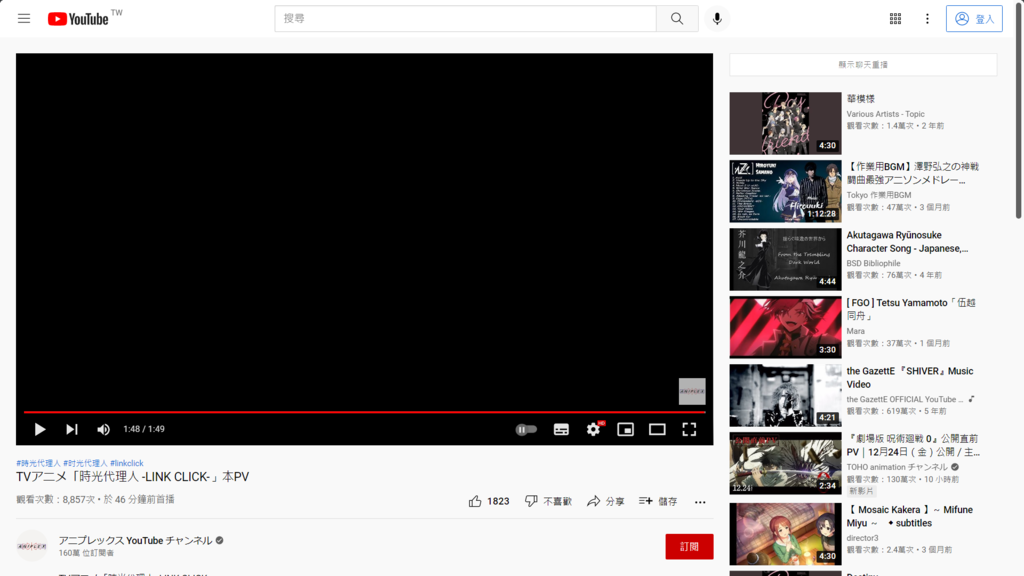
Task: Open Mosaic Kakera video thumbnail
Action: pyautogui.click(x=786, y=534)
